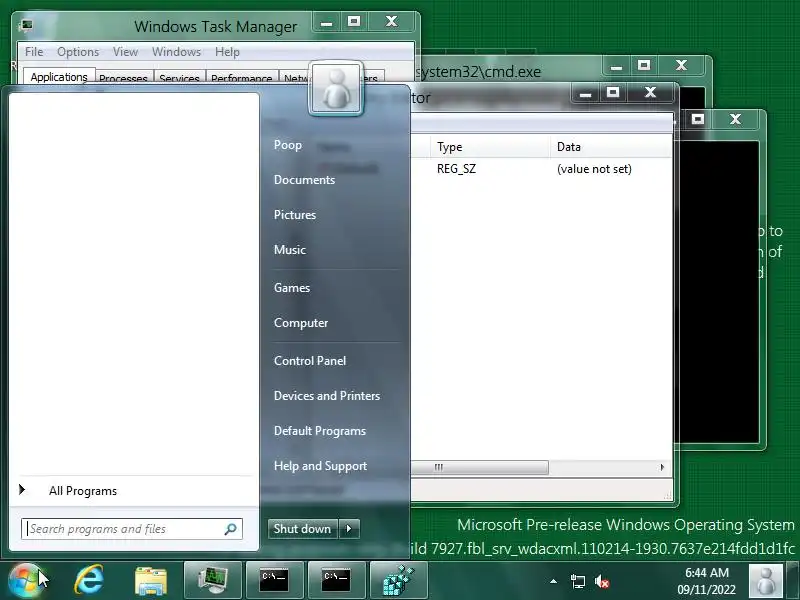Close the Task Manager window

pyautogui.click(x=392, y=22)
